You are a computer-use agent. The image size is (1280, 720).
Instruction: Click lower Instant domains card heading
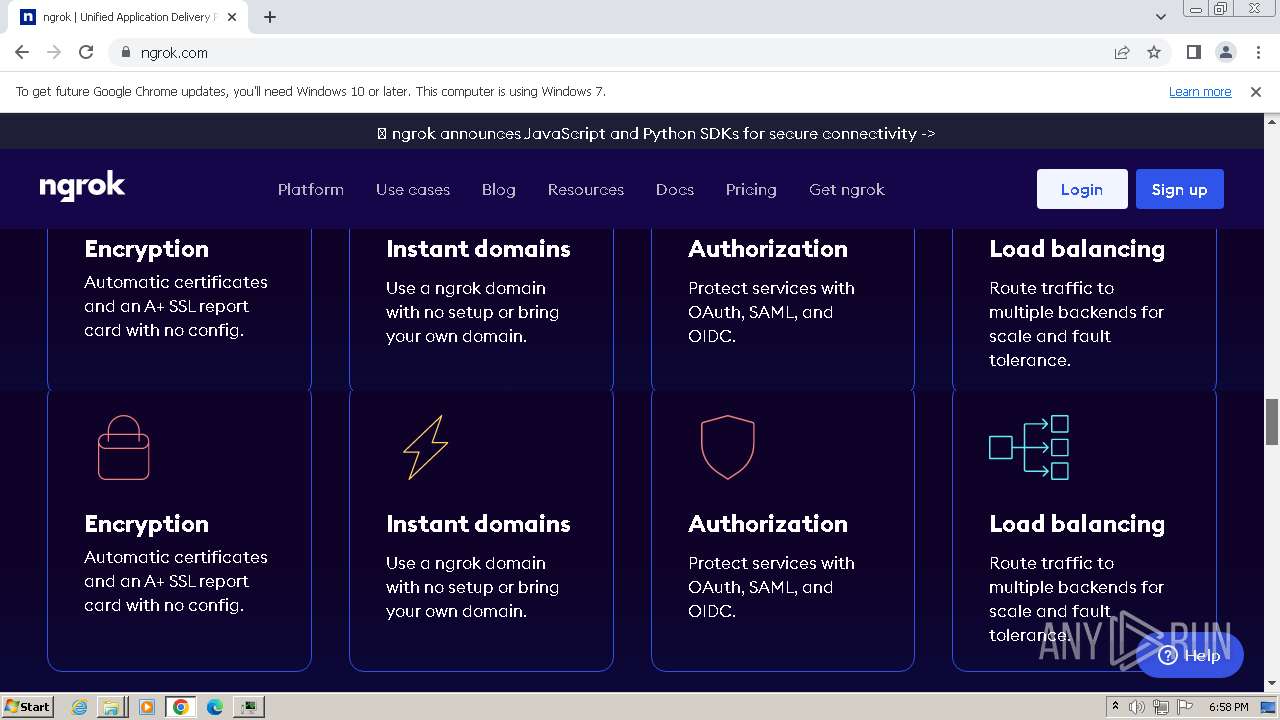[478, 524]
